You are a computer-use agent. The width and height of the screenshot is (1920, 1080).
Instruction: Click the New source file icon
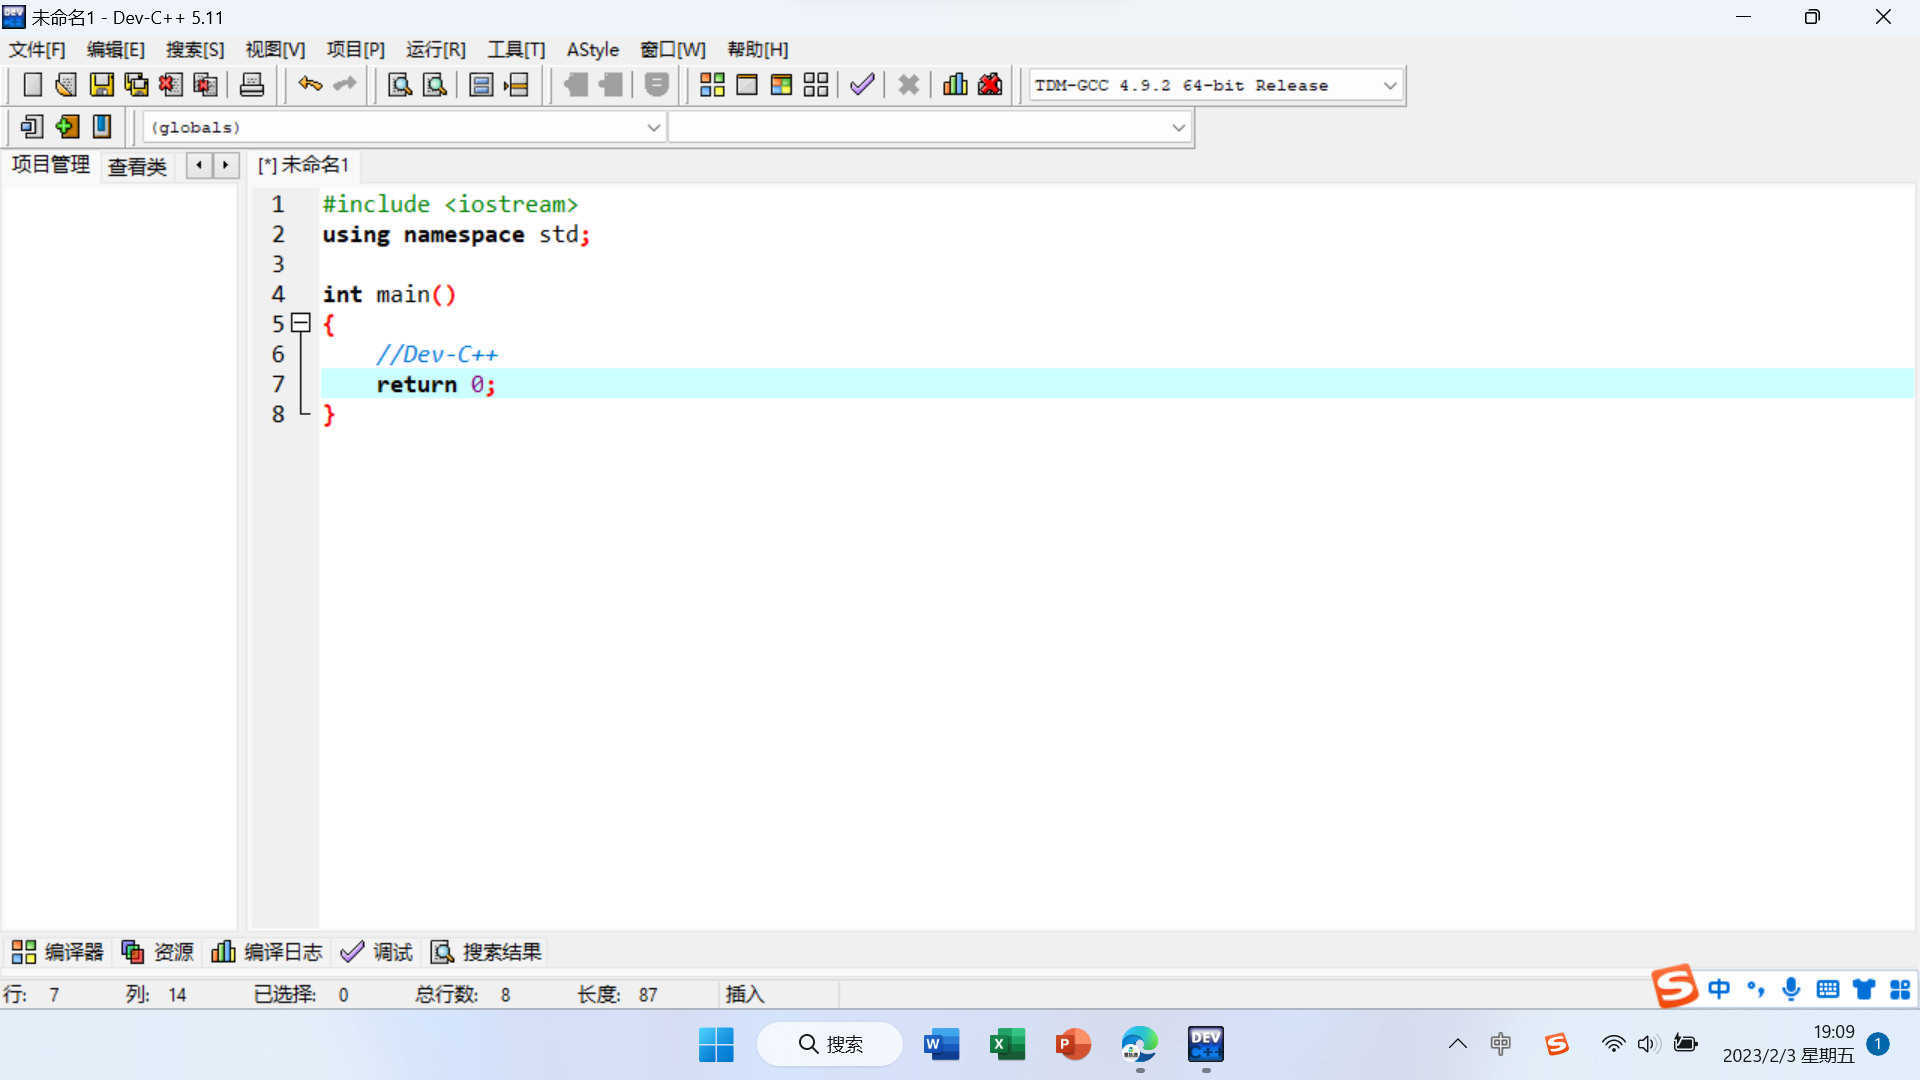[32, 85]
